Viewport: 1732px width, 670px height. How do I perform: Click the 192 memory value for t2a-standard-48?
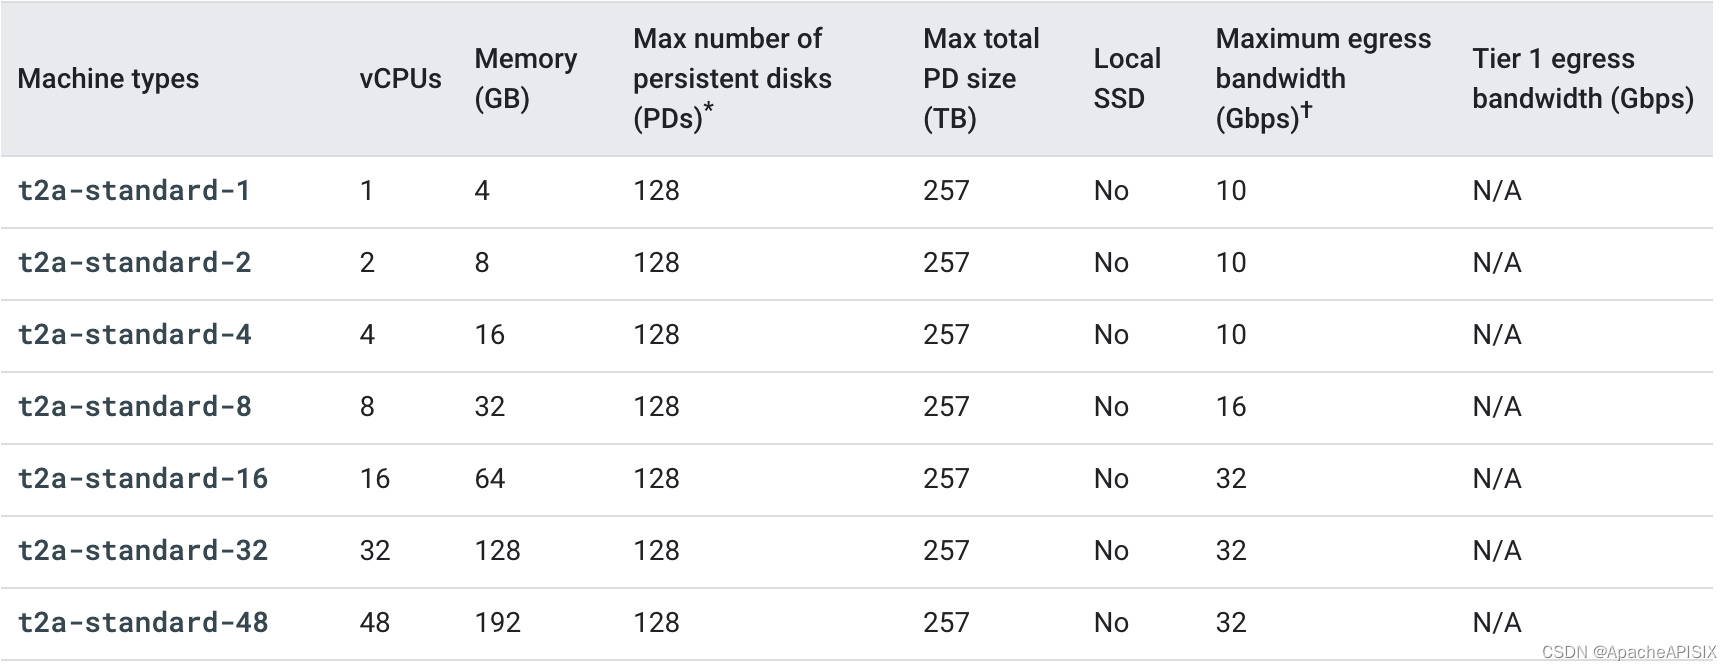(x=497, y=622)
